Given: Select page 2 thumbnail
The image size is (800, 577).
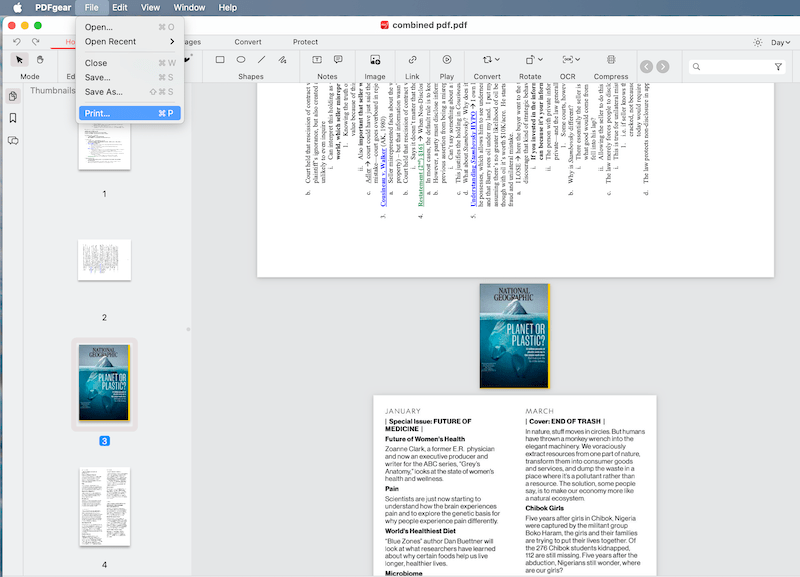Looking at the screenshot, I should click(x=104, y=260).
